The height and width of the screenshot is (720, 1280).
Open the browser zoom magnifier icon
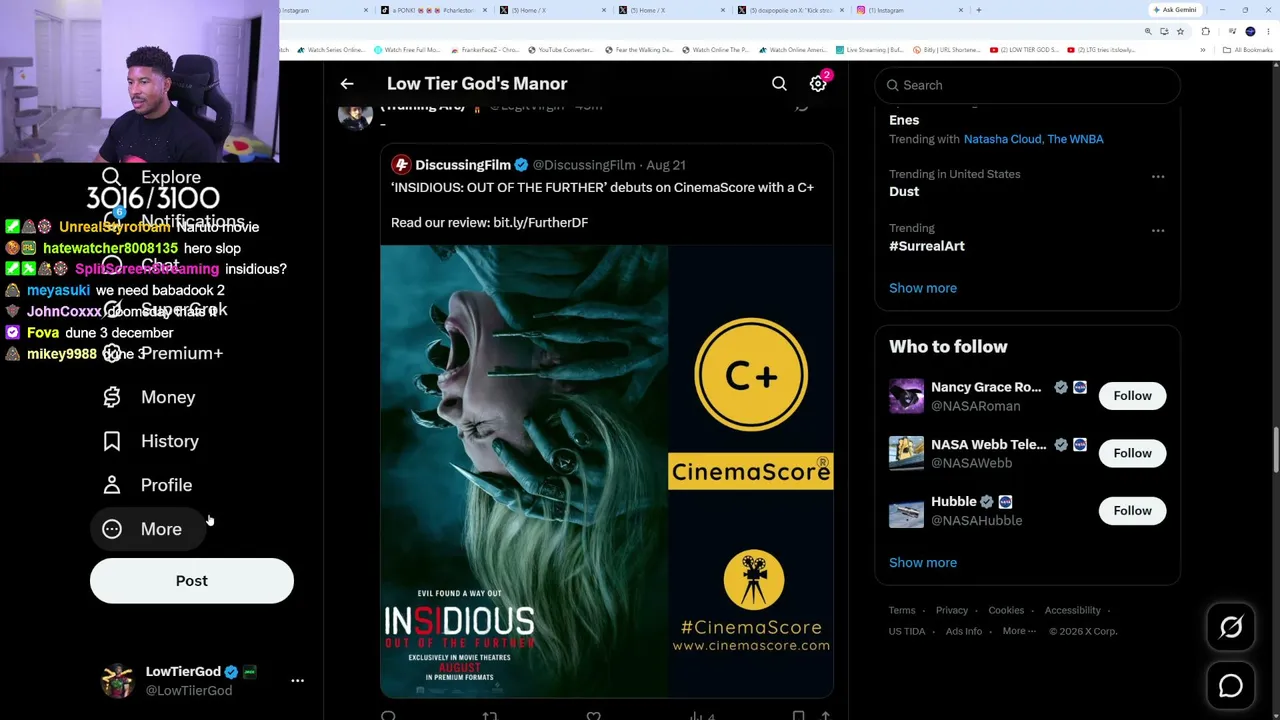(x=1148, y=31)
